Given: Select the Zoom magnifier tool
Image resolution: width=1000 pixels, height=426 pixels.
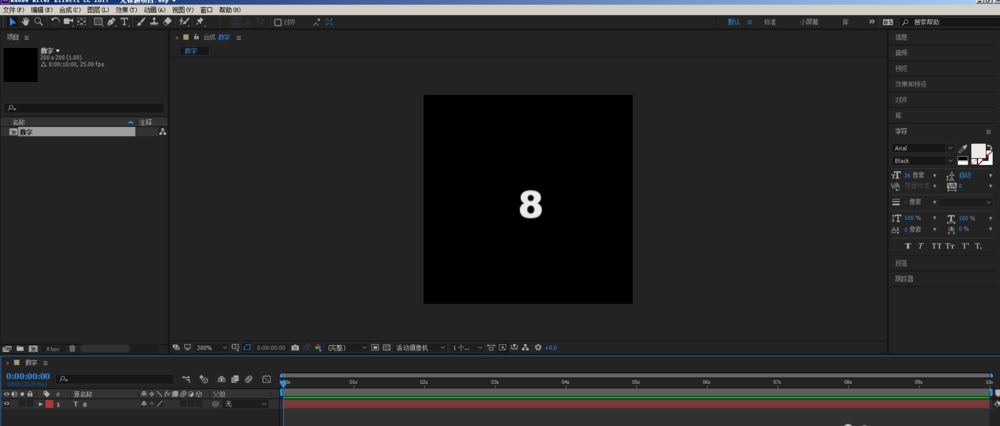Looking at the screenshot, I should tap(38, 22).
